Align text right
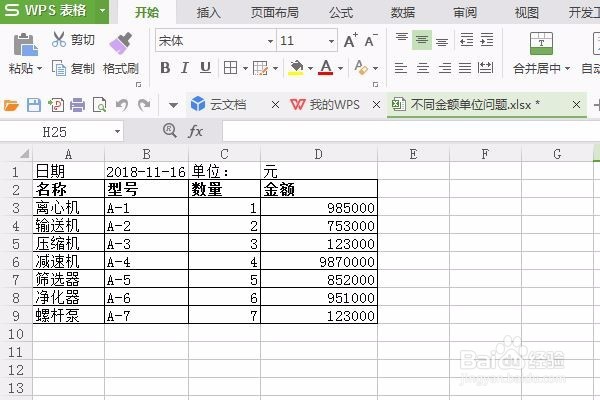This screenshot has height=400, width=600. click(x=445, y=68)
